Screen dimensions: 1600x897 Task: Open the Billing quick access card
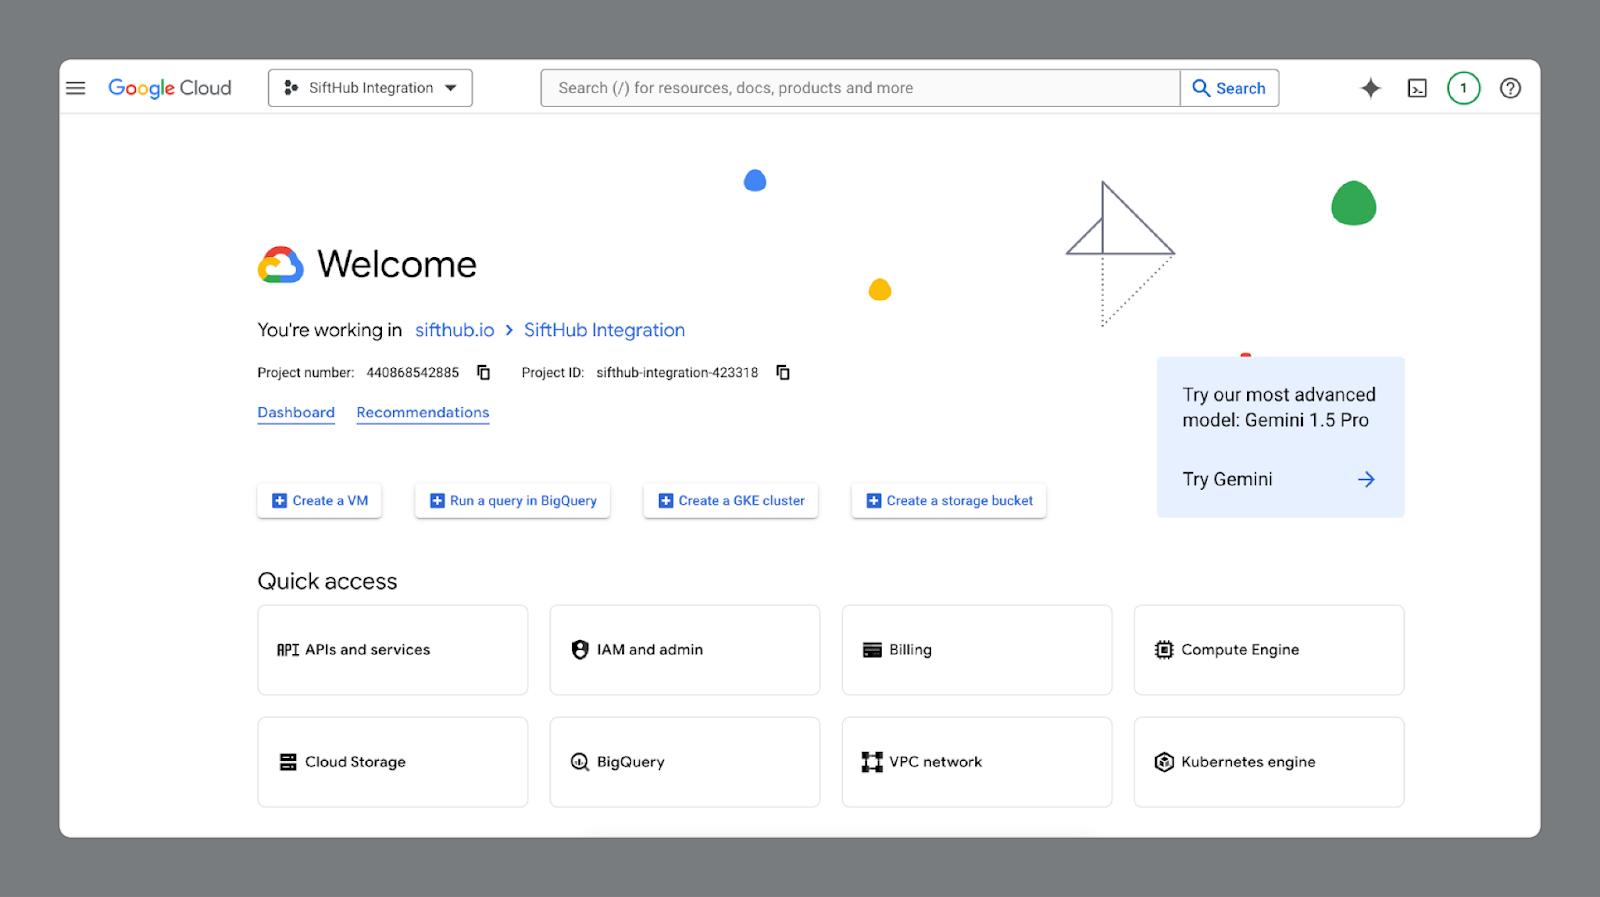click(977, 650)
